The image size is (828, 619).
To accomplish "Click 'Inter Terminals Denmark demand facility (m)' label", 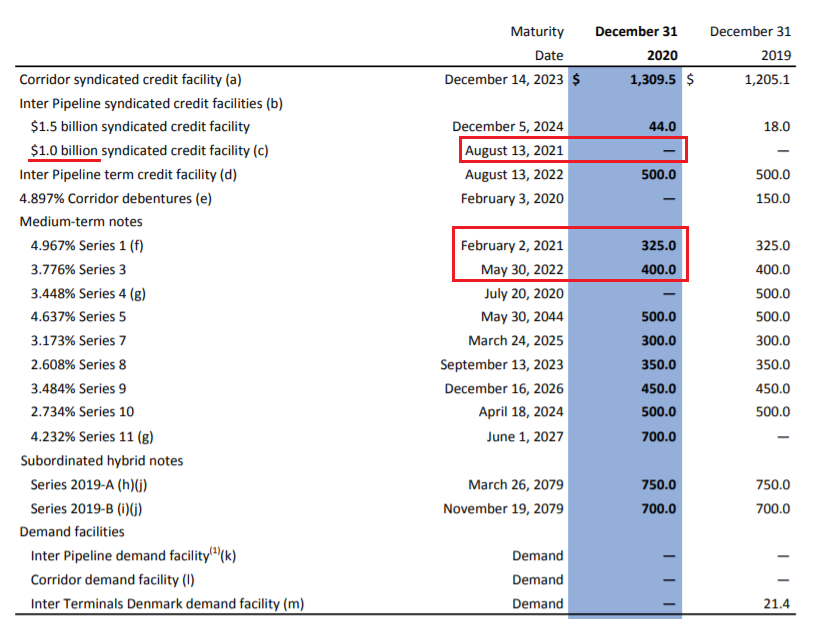I will click(167, 604).
